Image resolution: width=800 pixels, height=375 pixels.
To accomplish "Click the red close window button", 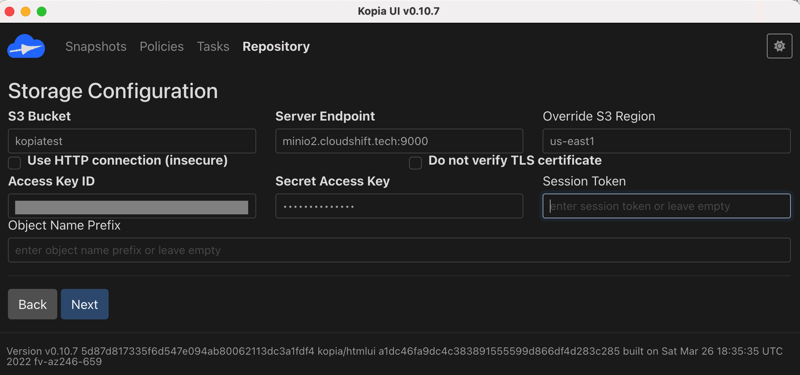I will pos(10,11).
